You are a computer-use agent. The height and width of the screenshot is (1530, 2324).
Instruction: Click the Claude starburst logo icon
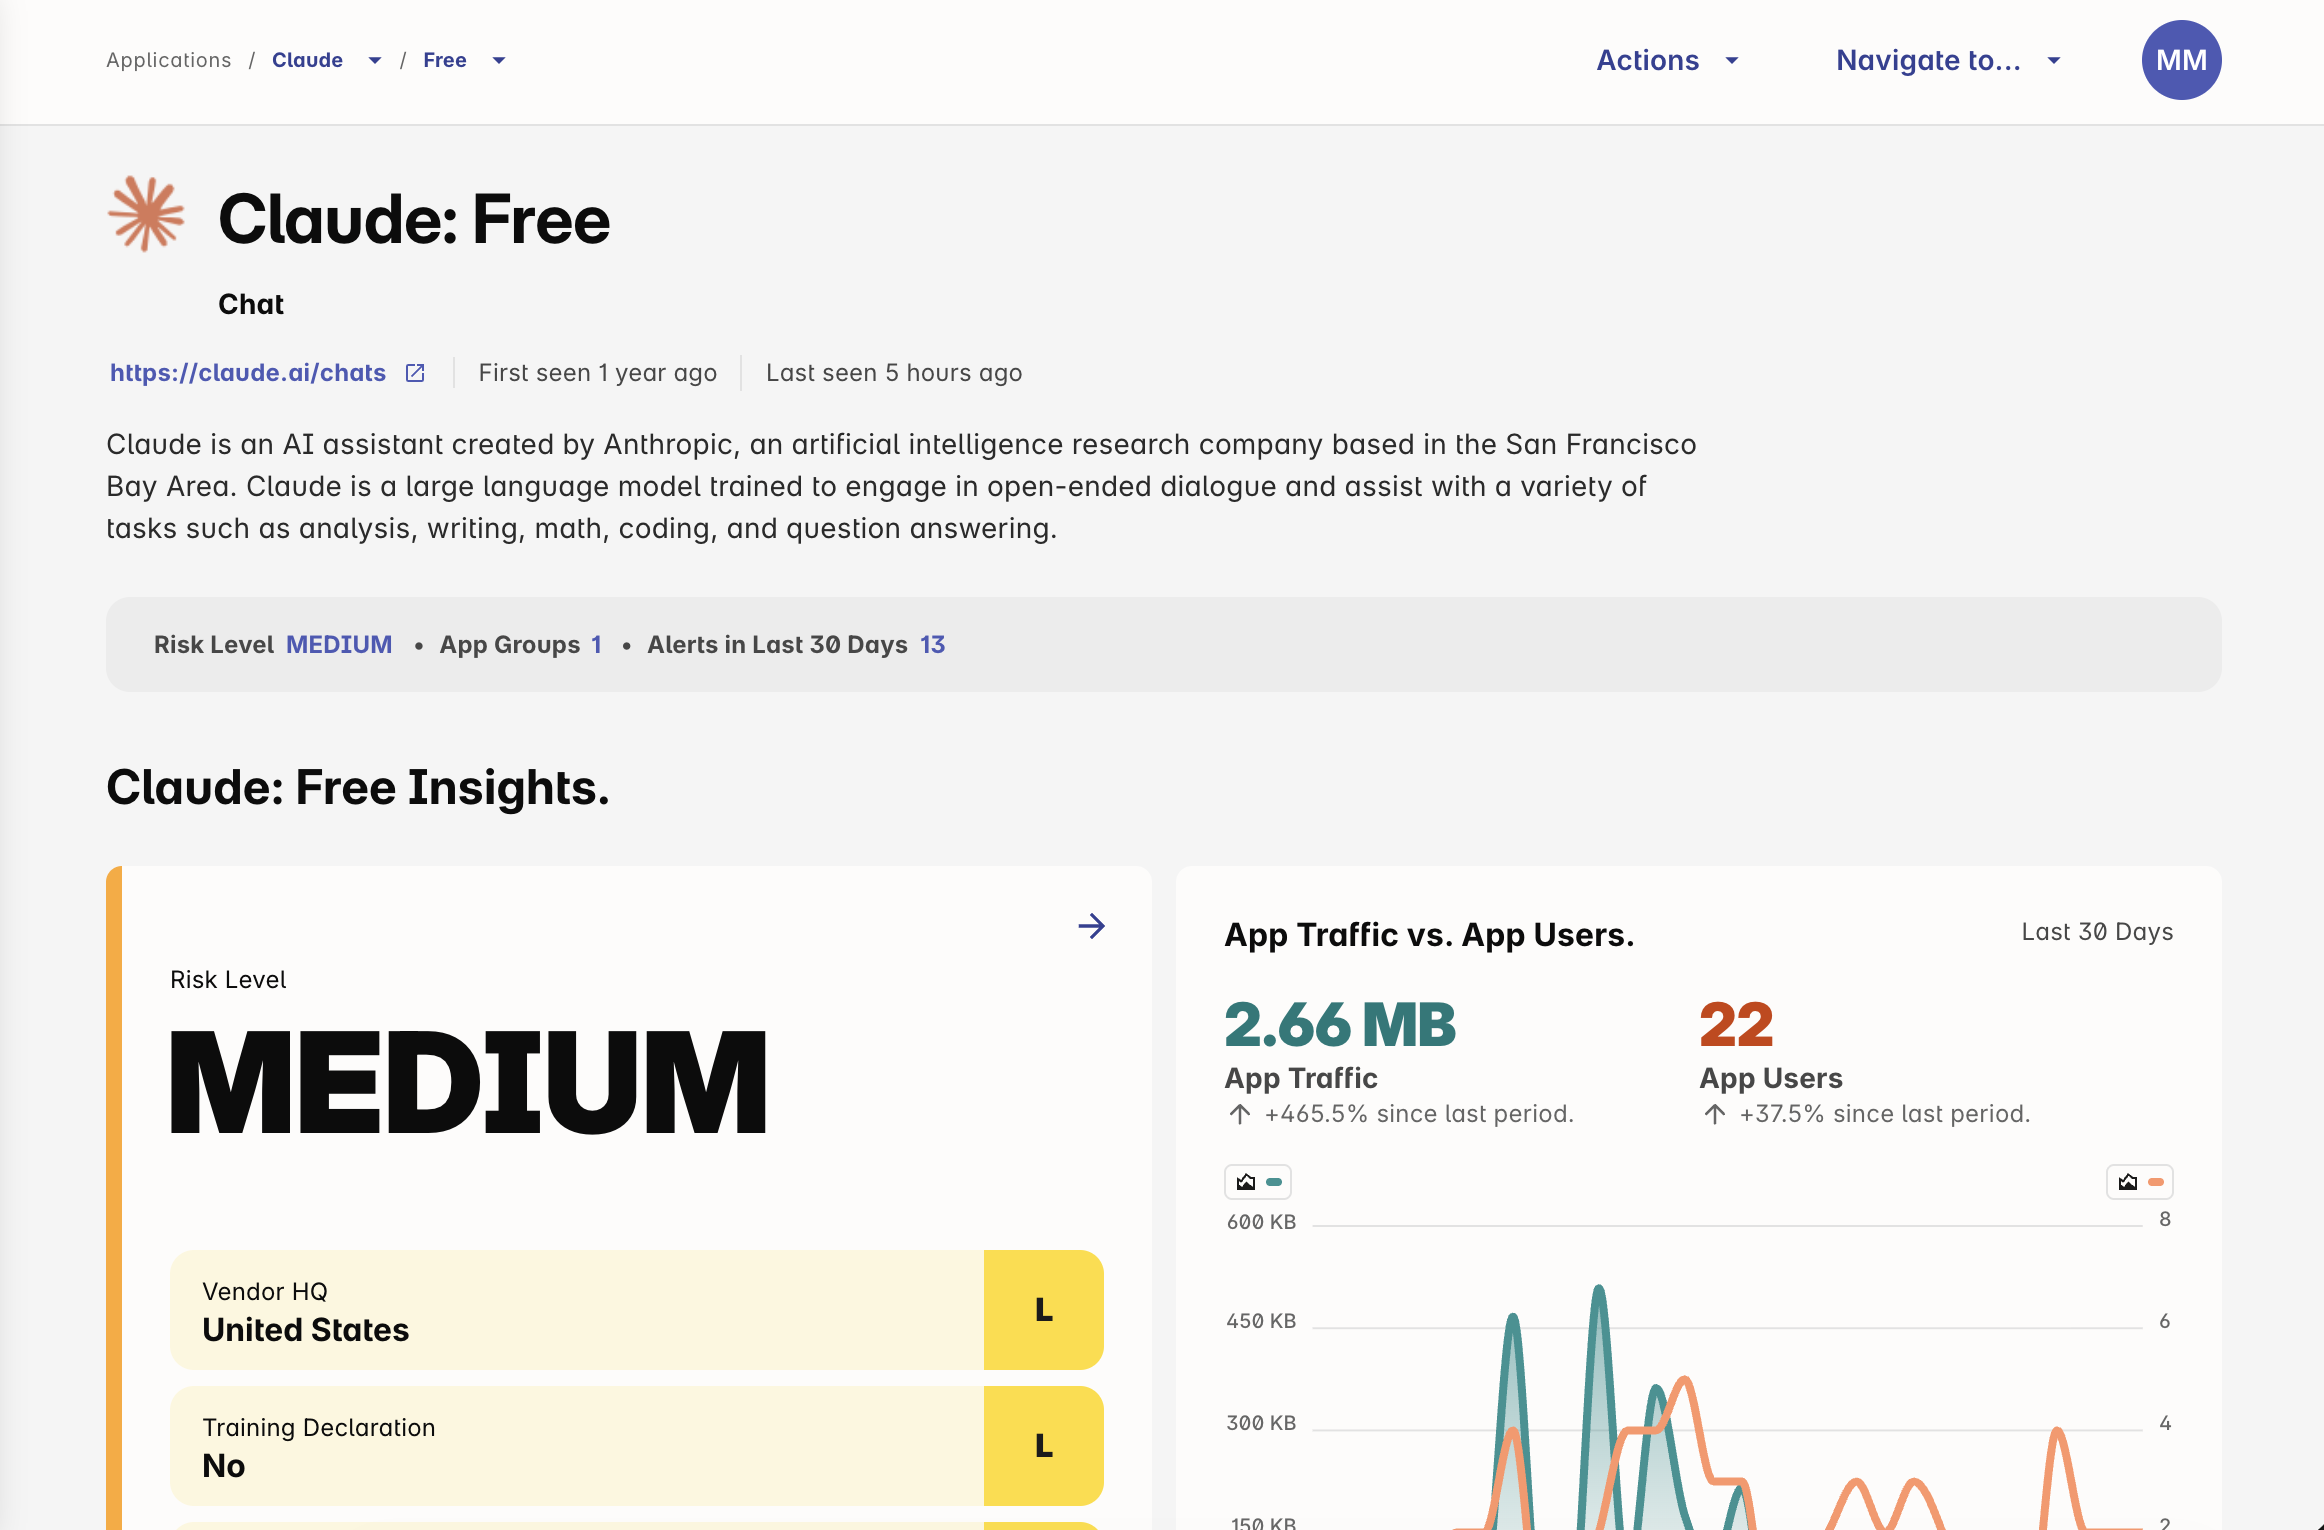point(146,214)
